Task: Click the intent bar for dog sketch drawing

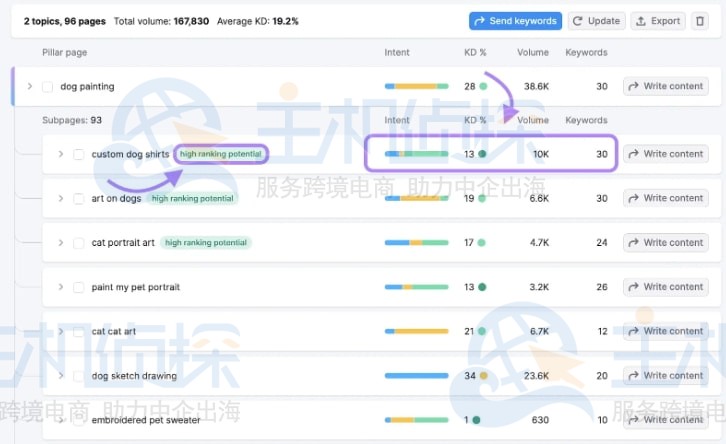Action: 416,376
